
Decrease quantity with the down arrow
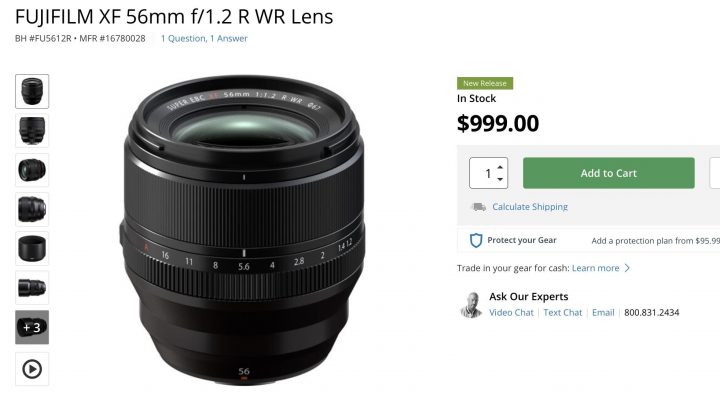pos(500,179)
